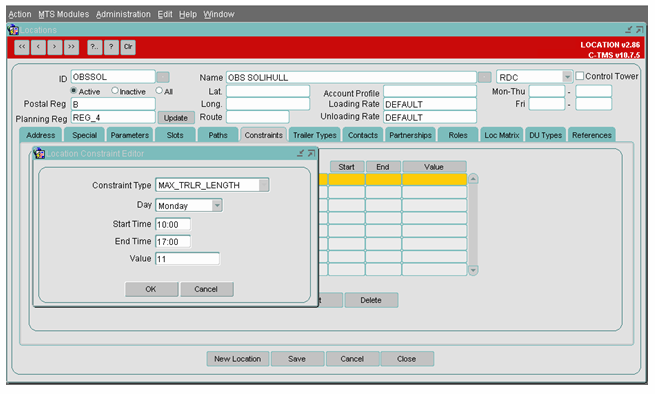
Task: Select the All radio button
Action: click(159, 91)
